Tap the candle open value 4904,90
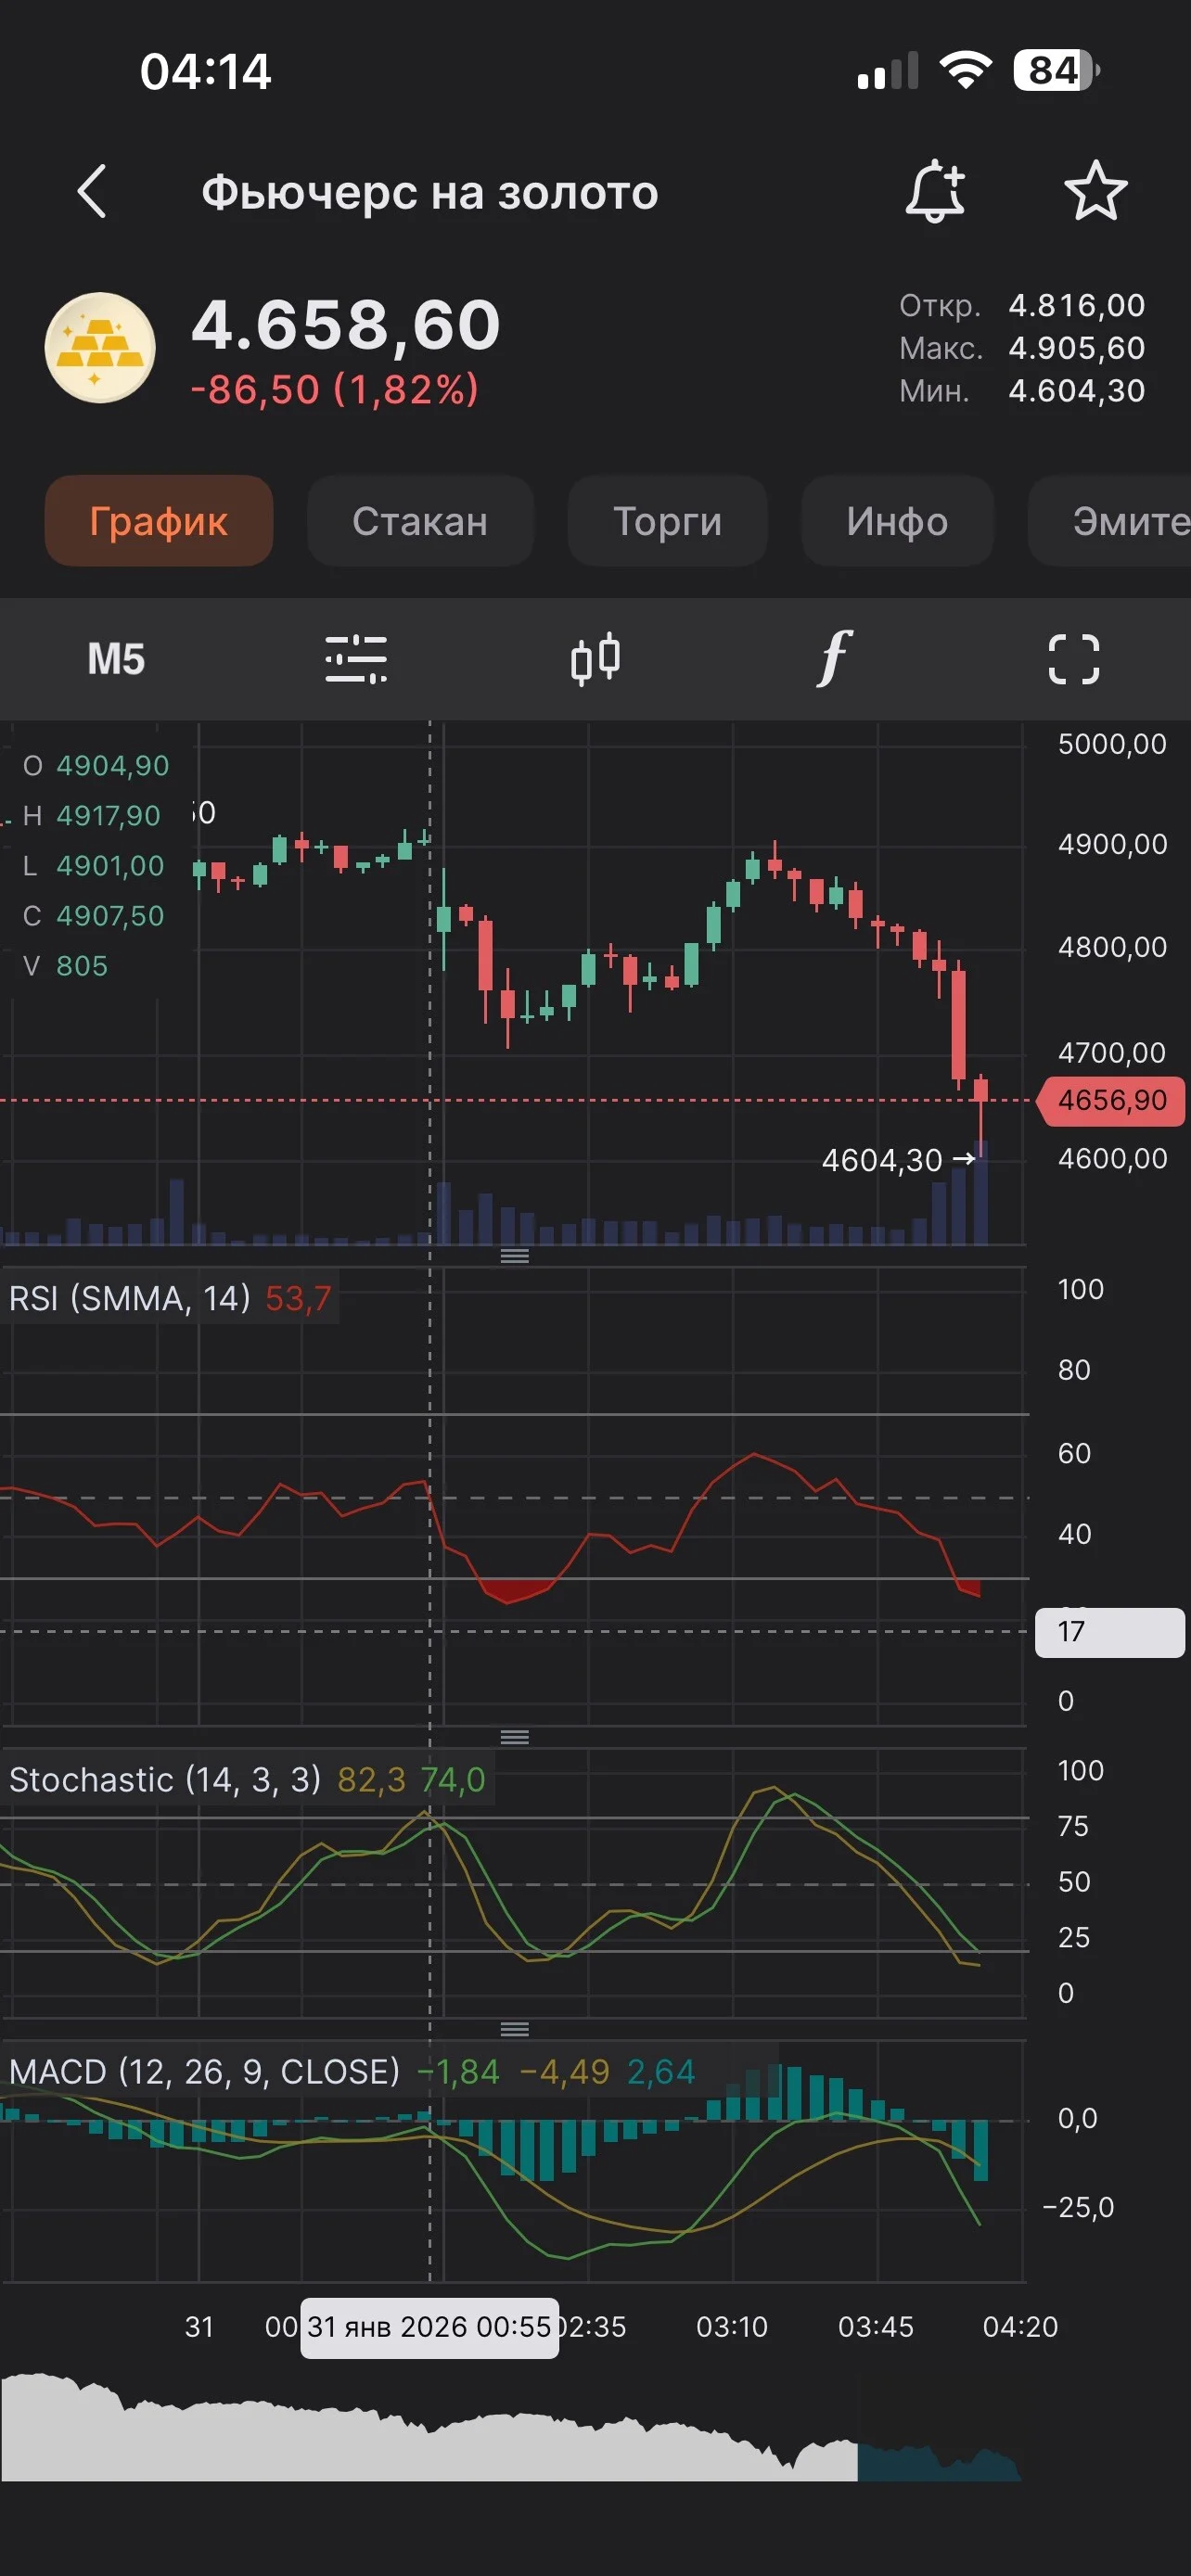 tap(113, 766)
